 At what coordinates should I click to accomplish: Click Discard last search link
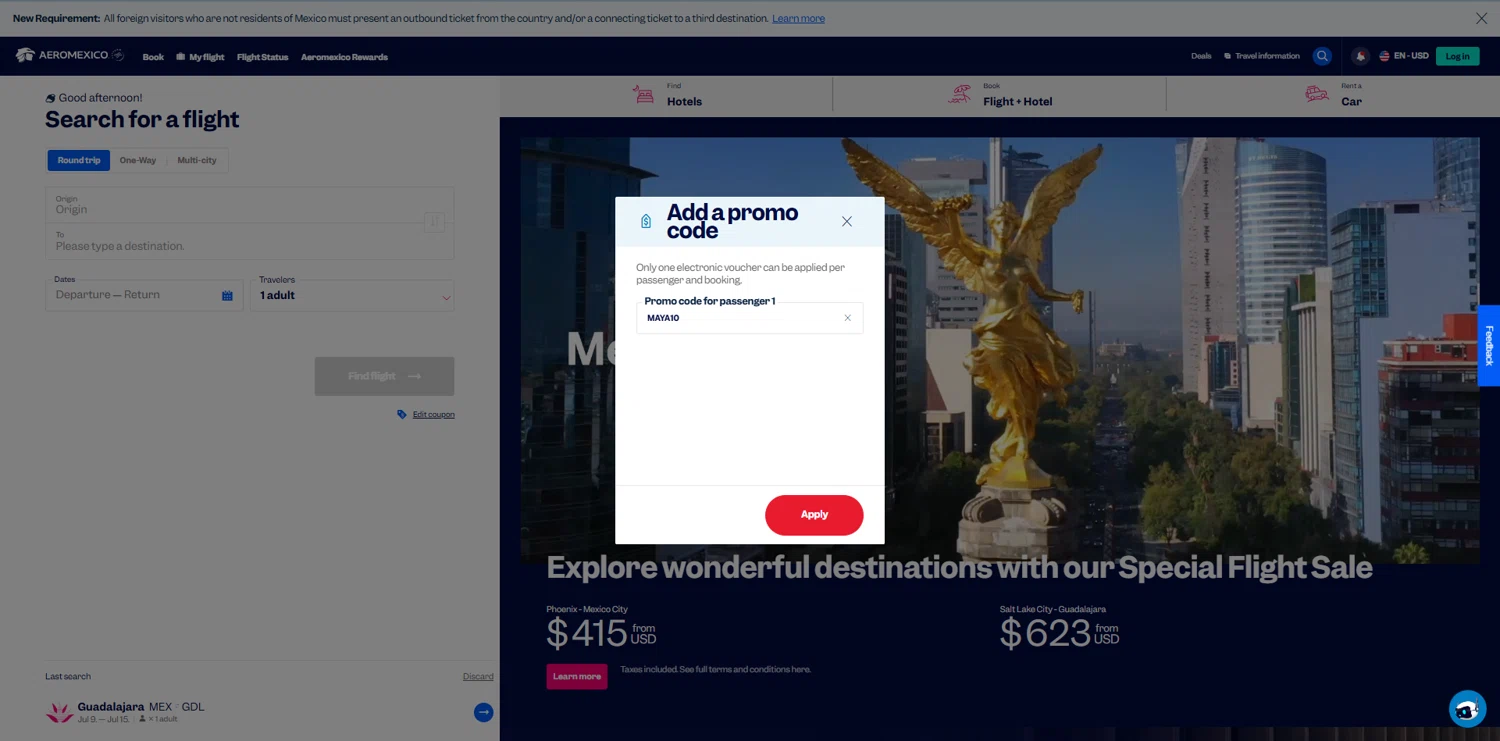point(478,677)
